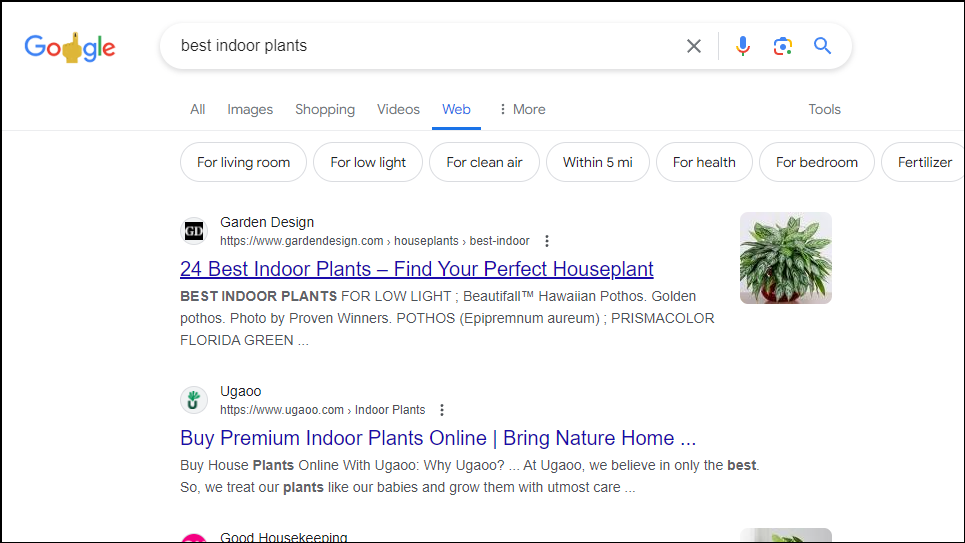Click the Garden Design GD favicon
Screen dimensions: 965x543
click(x=194, y=231)
